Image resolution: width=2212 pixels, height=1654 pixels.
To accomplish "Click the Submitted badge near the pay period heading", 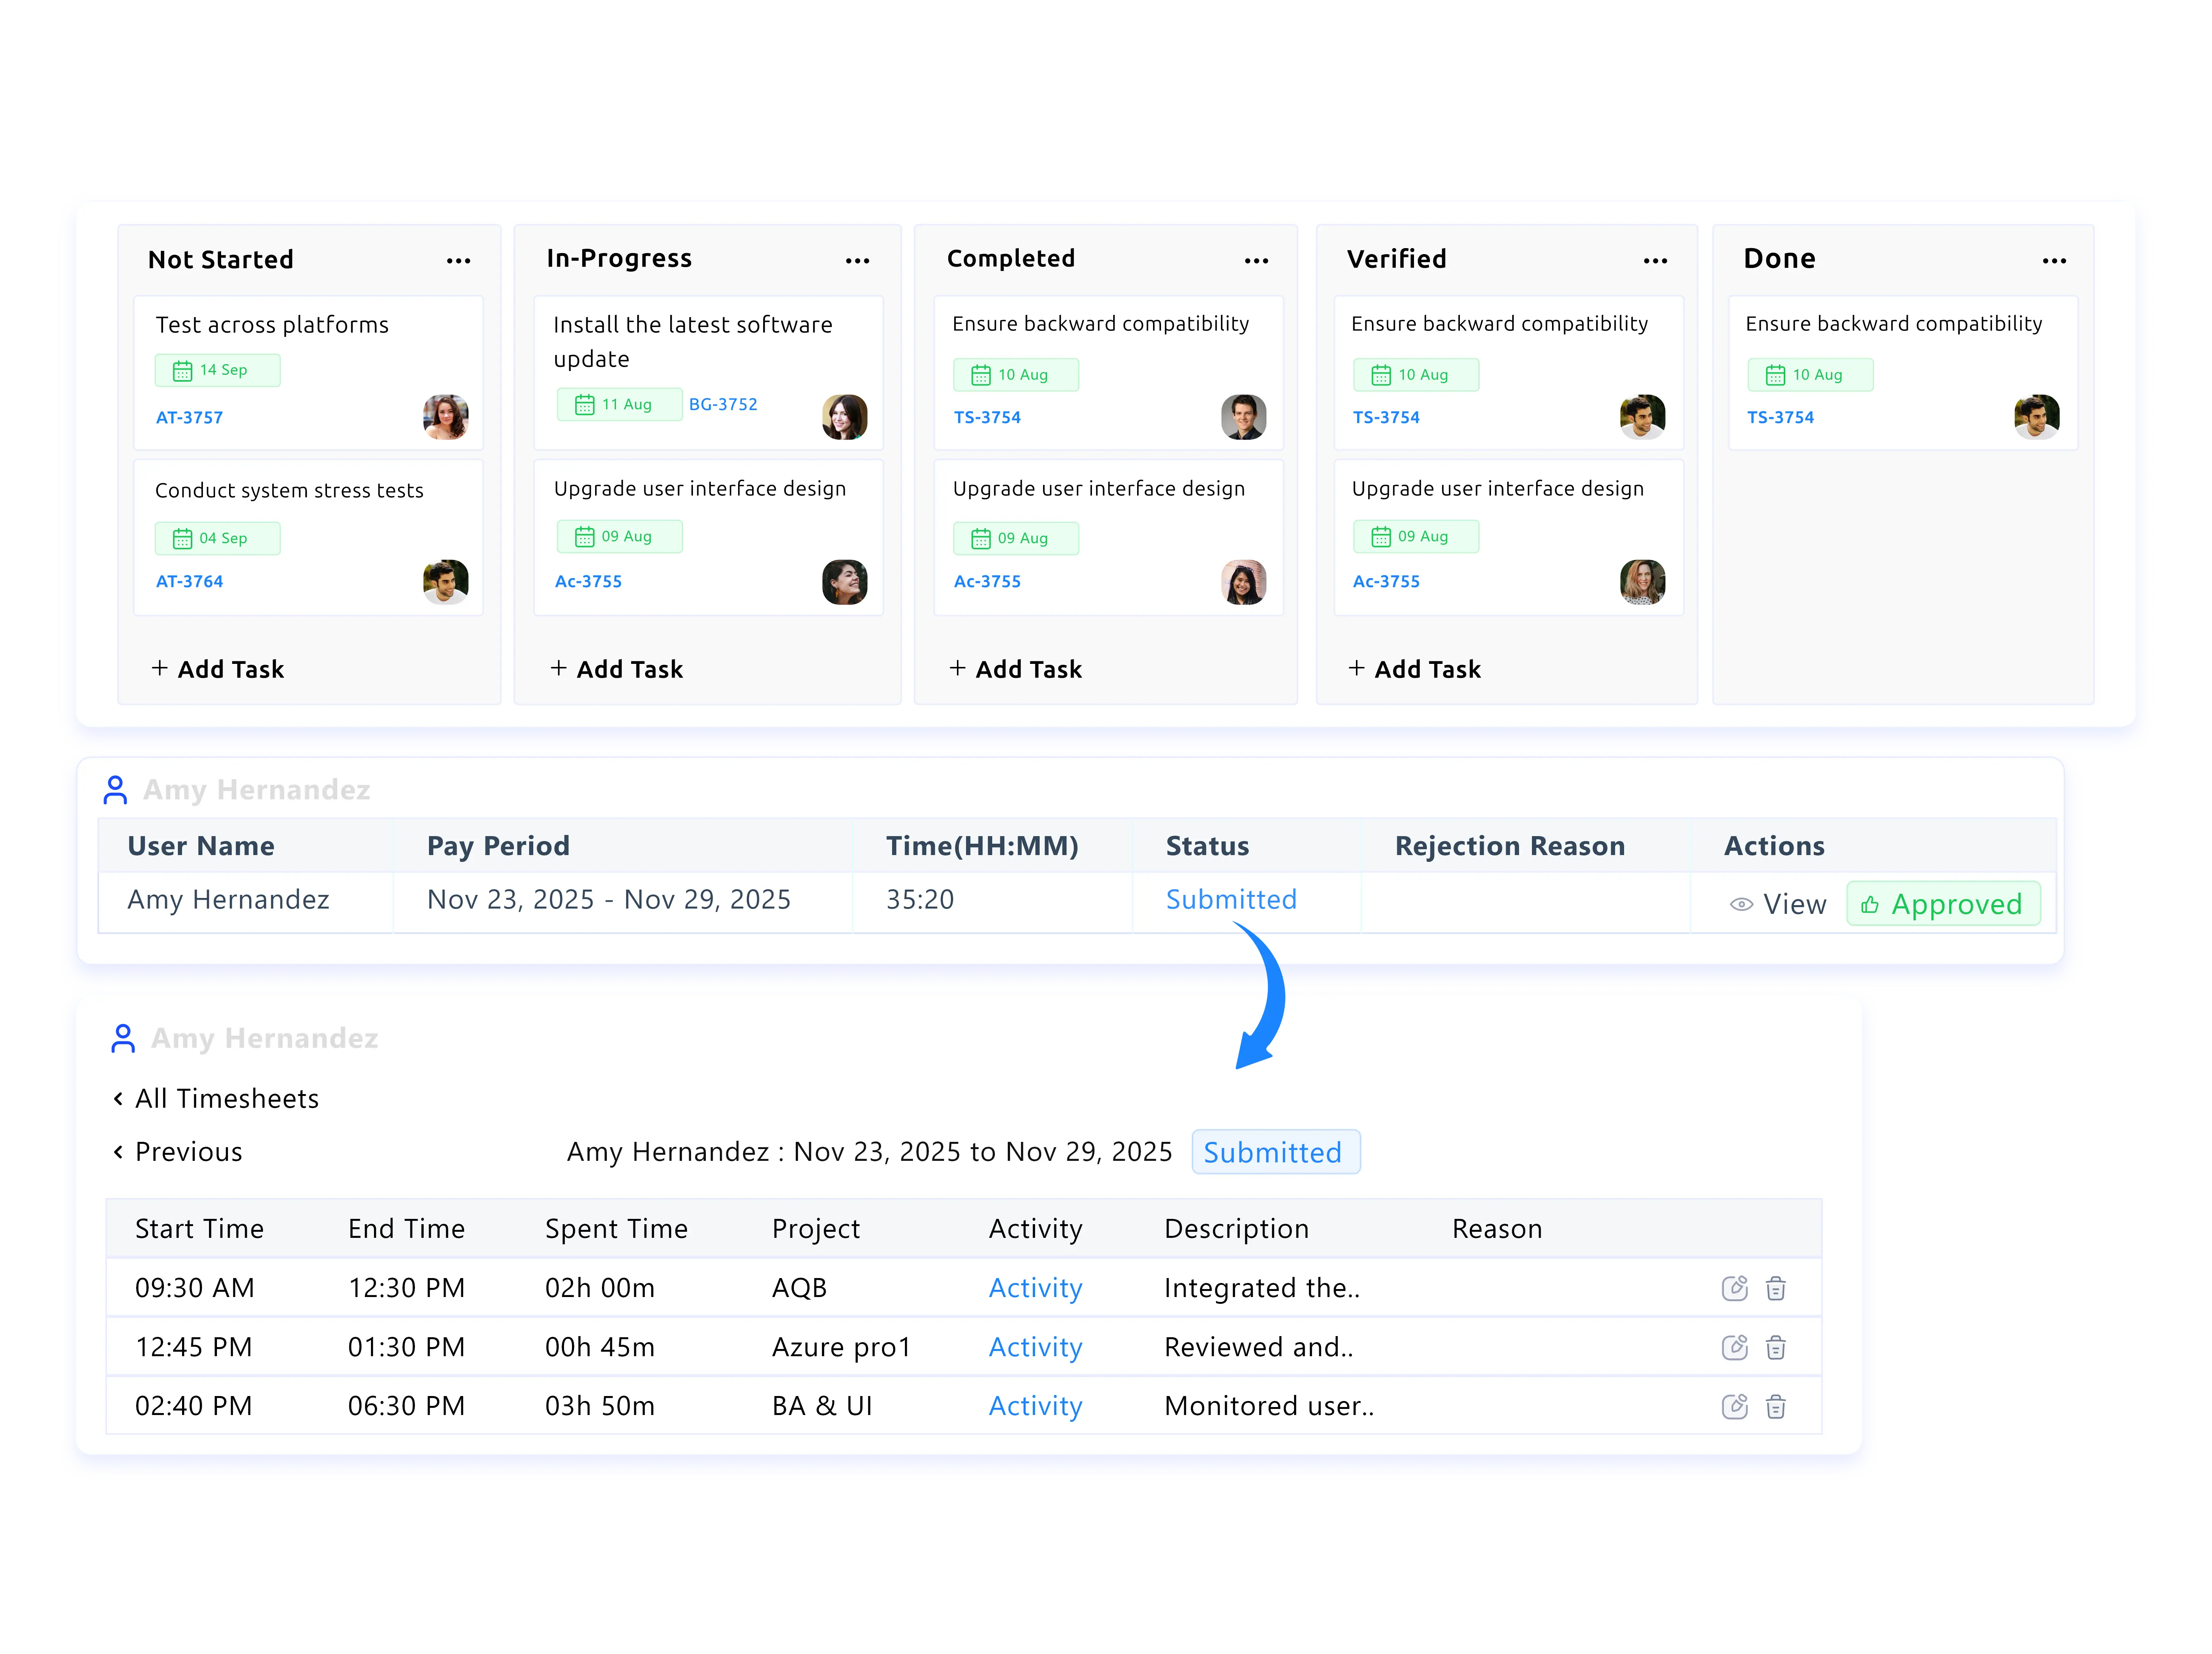I will tap(1276, 1151).
